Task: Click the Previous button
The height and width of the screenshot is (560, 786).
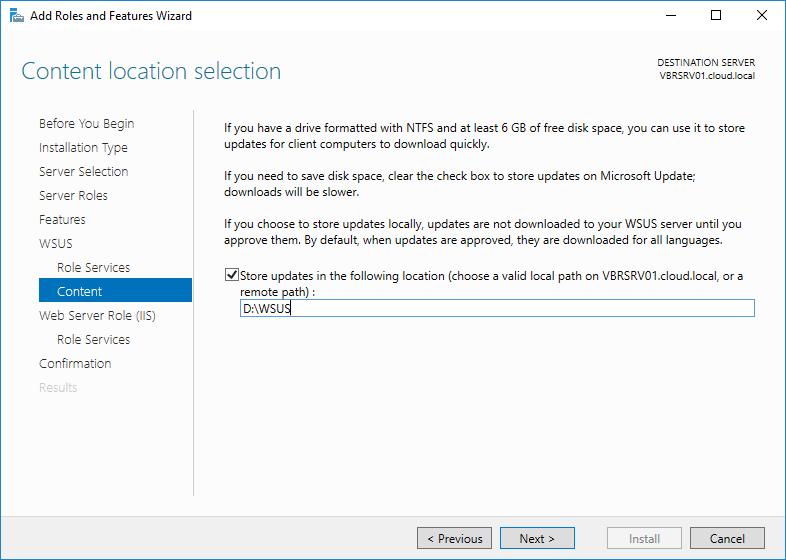Action: [x=454, y=538]
